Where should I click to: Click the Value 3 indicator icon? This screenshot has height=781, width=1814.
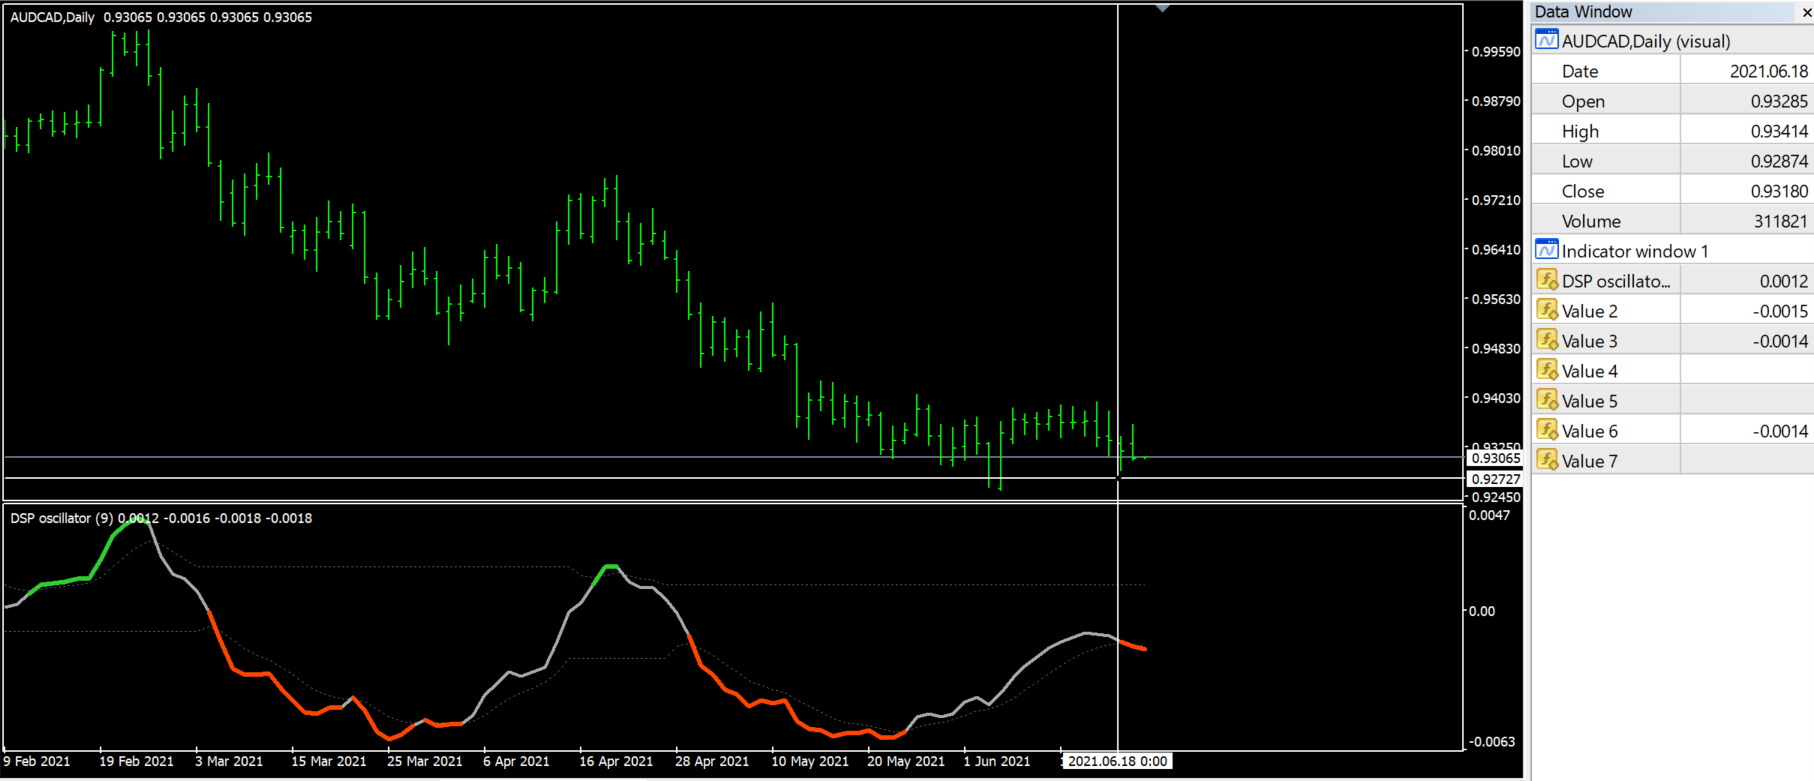tap(1547, 340)
